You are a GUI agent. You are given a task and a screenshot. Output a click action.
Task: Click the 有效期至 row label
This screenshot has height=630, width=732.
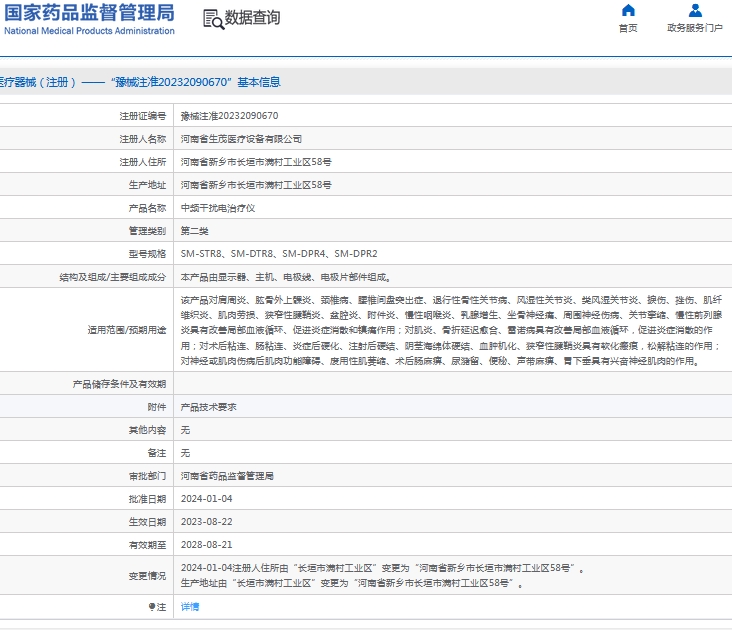point(147,545)
